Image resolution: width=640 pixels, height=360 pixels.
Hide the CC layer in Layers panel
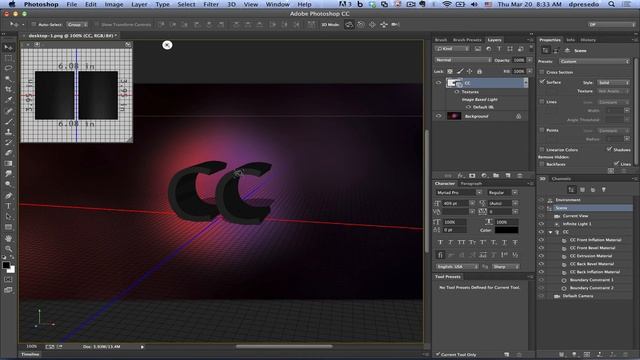[439, 83]
